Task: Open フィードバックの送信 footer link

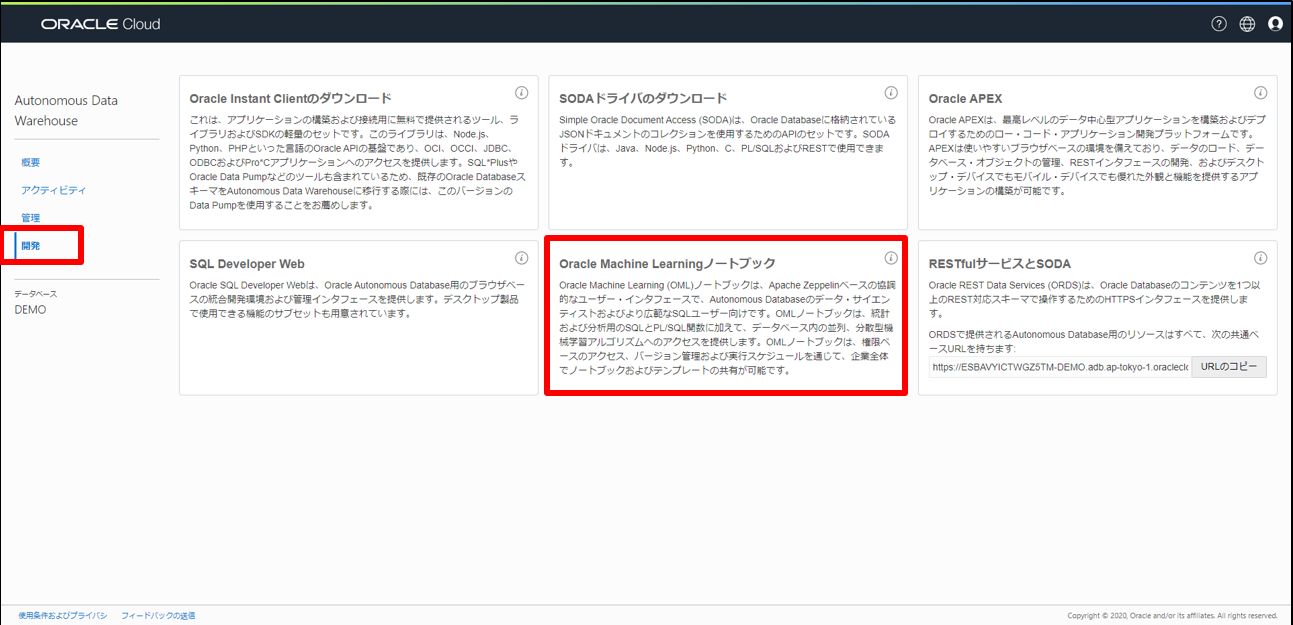Action: coord(158,615)
